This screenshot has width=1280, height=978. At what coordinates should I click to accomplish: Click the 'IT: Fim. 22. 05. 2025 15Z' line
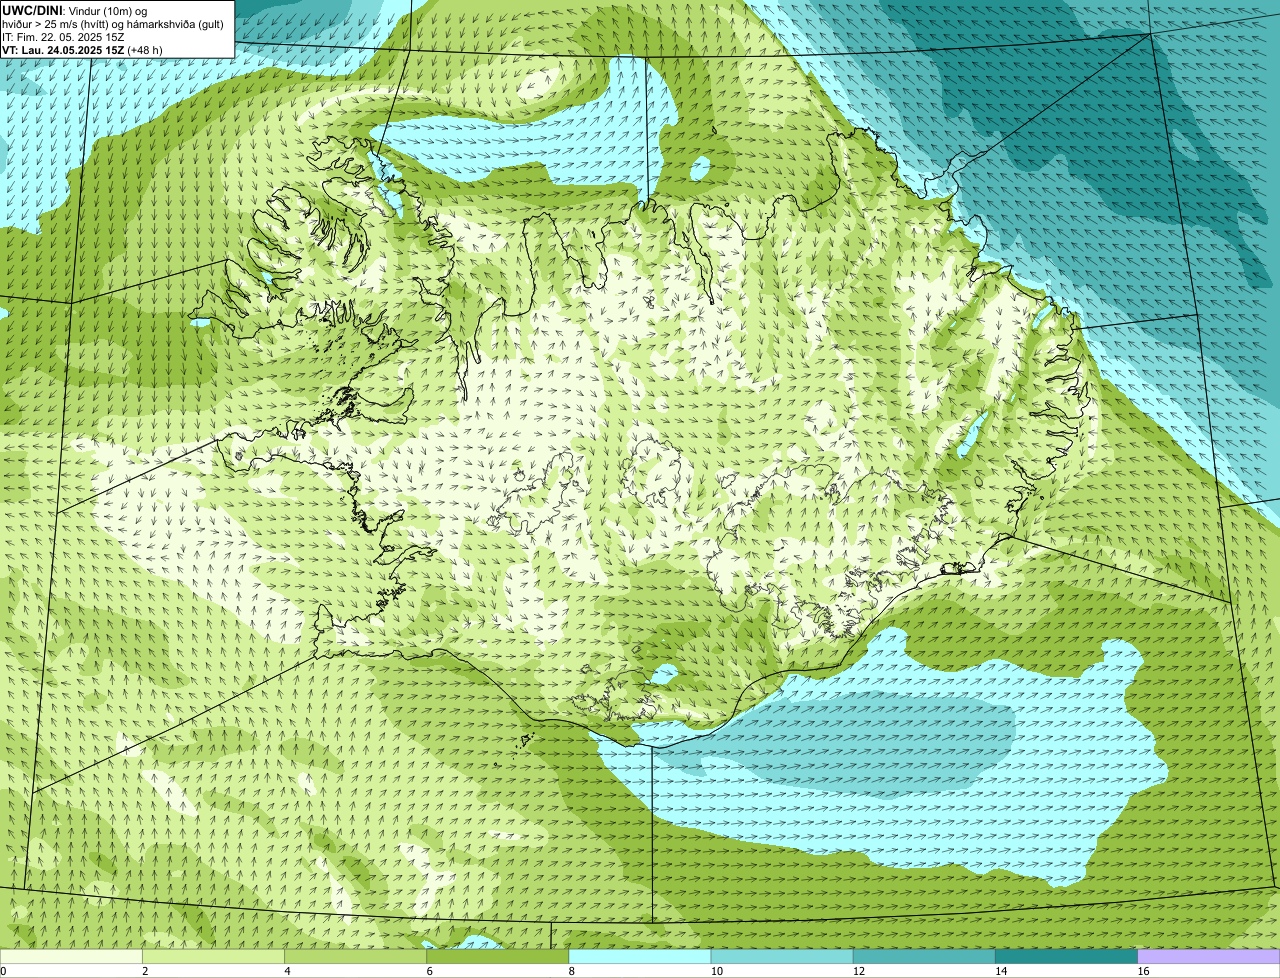tap(63, 37)
